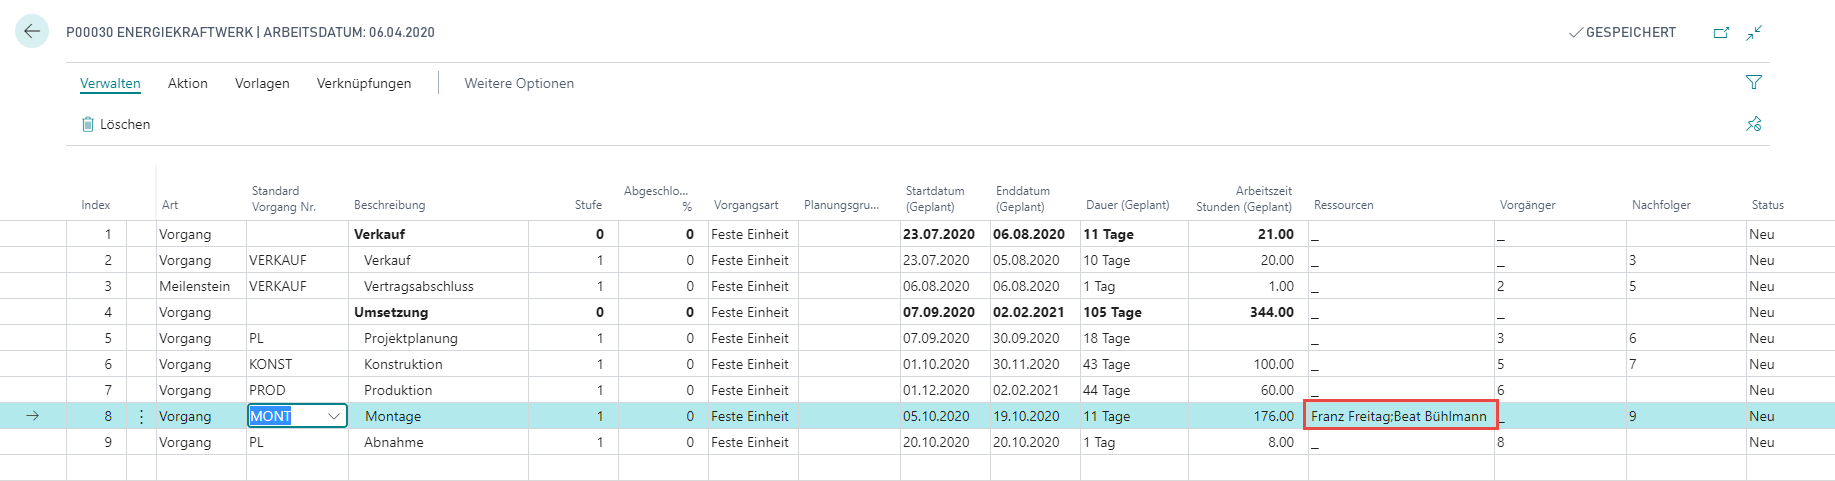Click the Feste Einheit cell in Montage row

pyautogui.click(x=753, y=416)
